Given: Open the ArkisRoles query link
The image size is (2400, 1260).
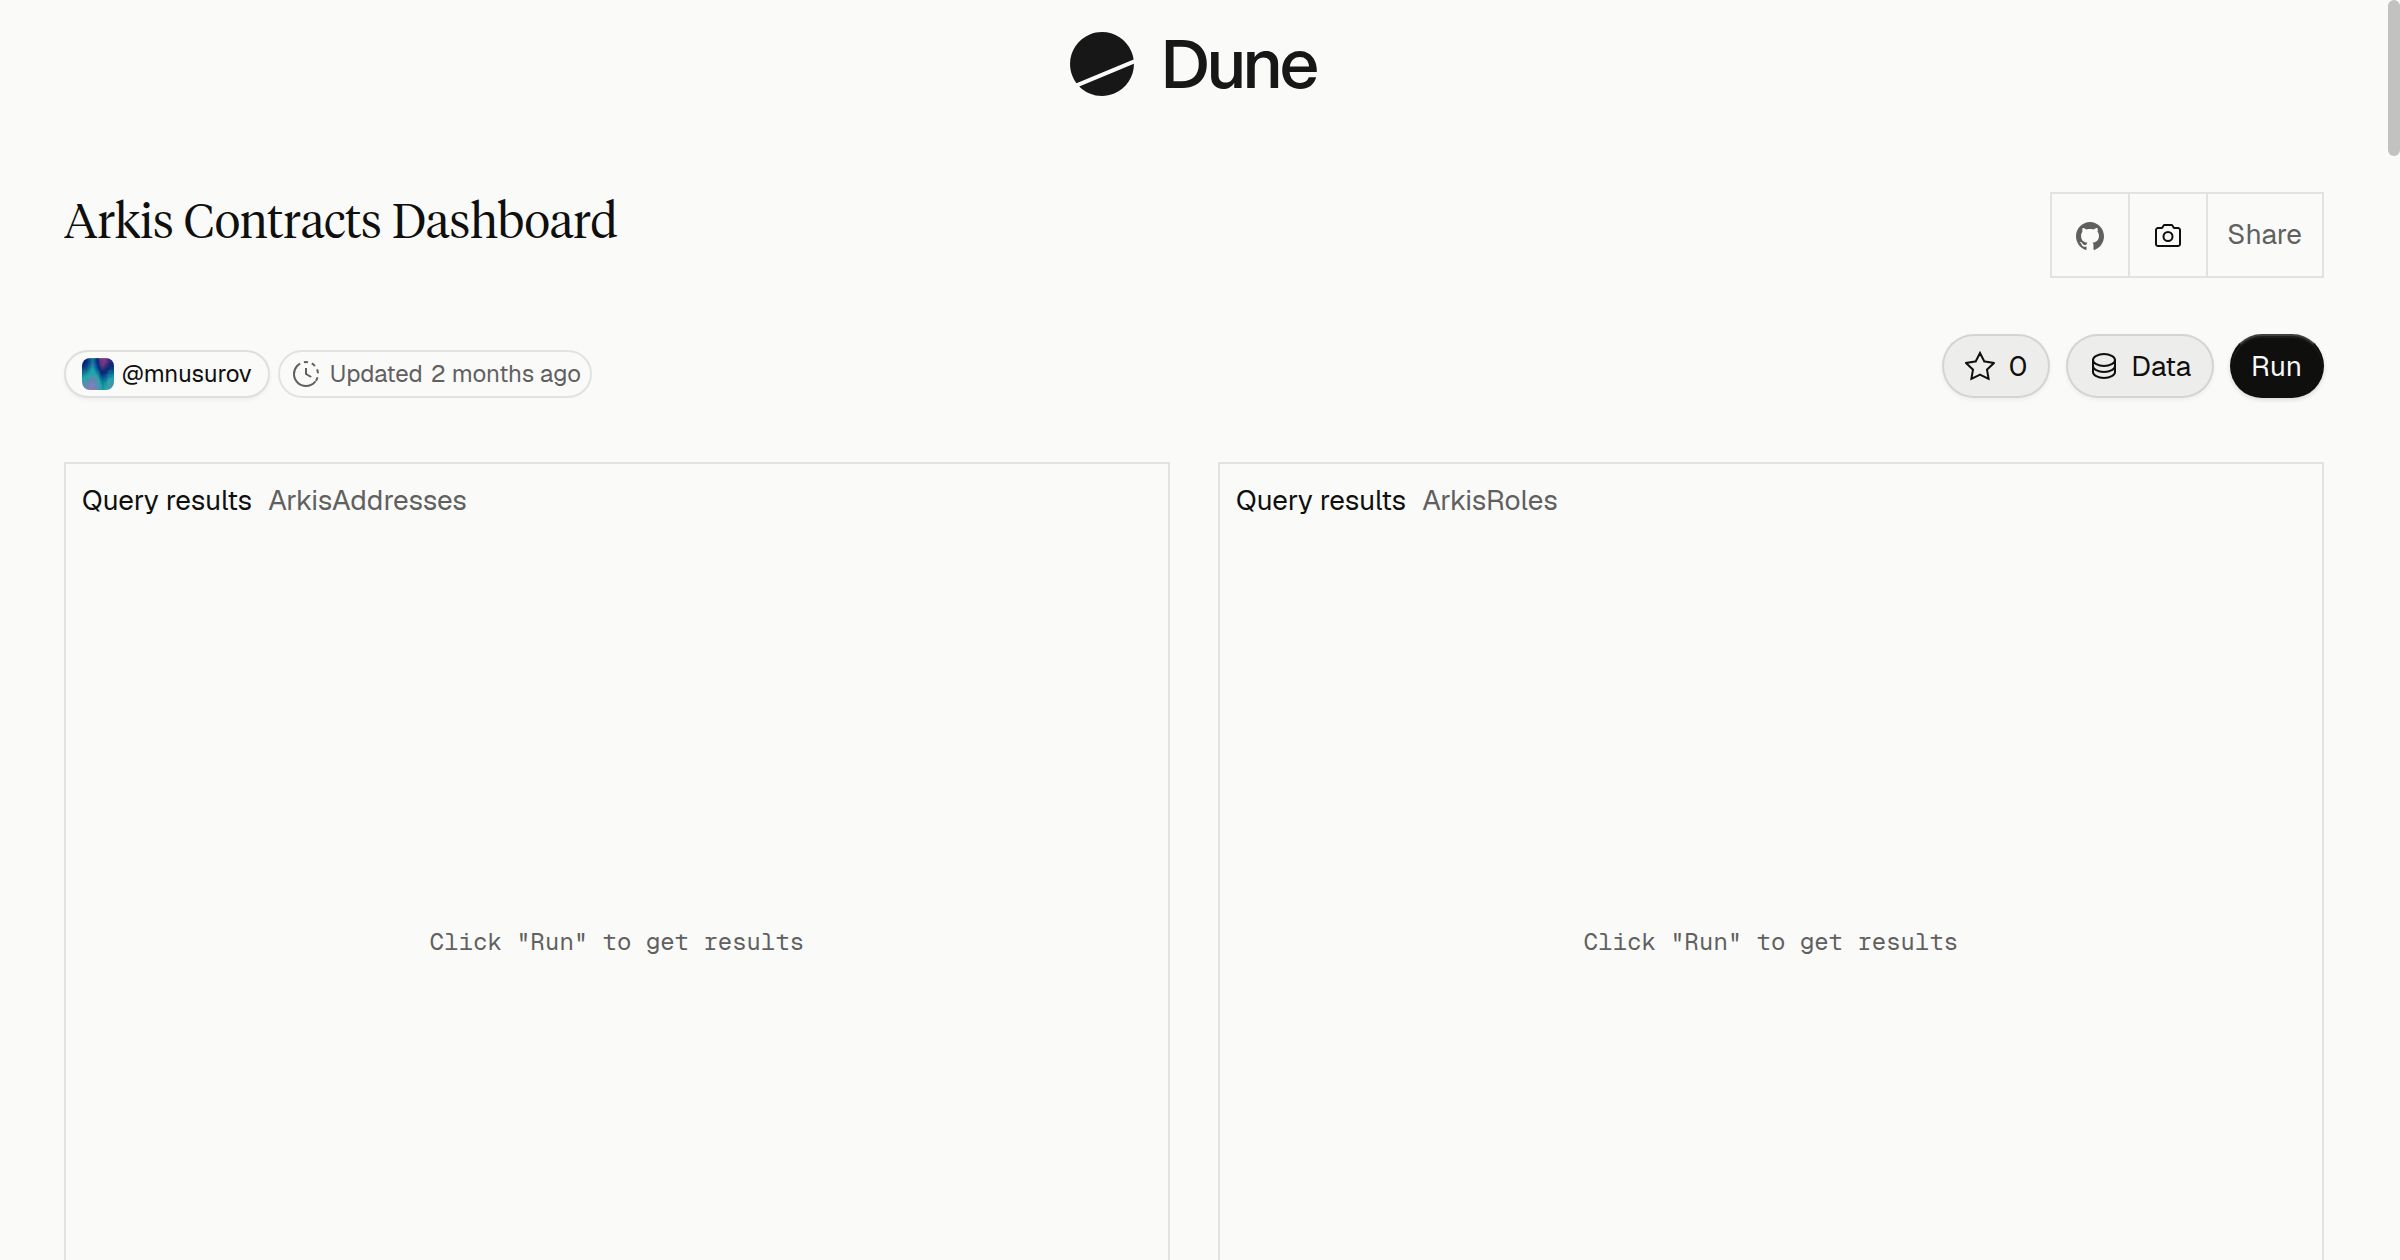Looking at the screenshot, I should [x=1489, y=500].
